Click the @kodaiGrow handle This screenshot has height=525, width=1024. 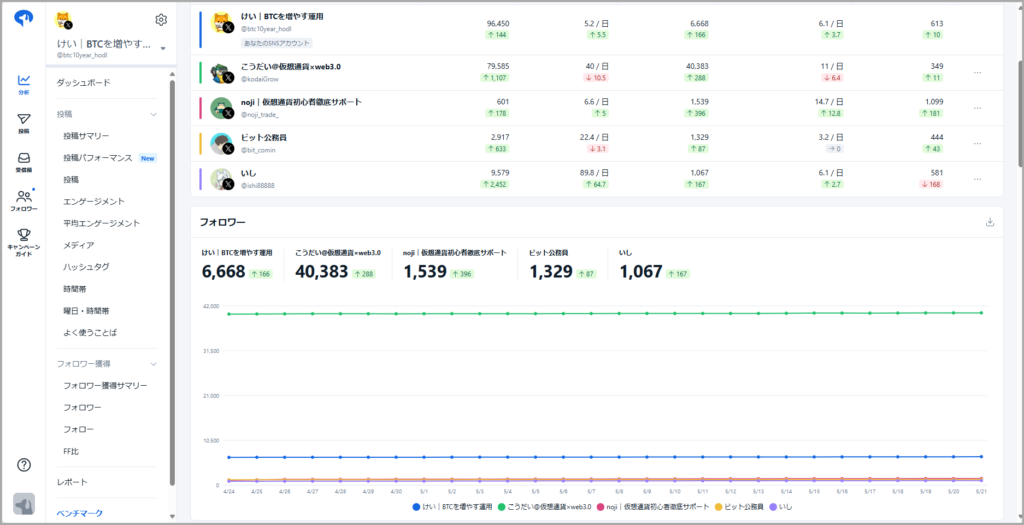(x=259, y=79)
